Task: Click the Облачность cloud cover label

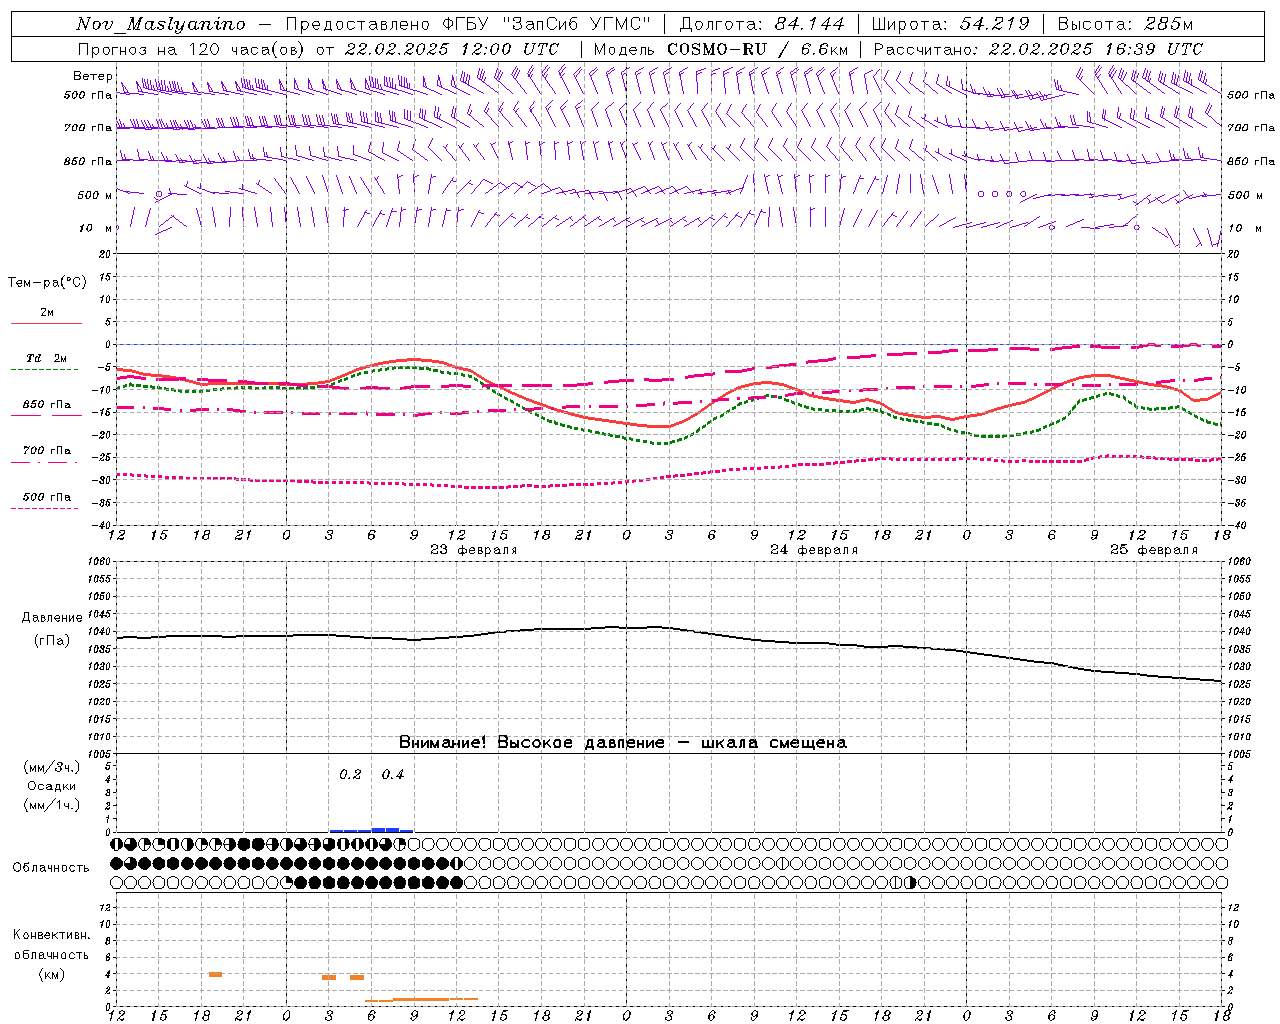Action: pyautogui.click(x=51, y=867)
